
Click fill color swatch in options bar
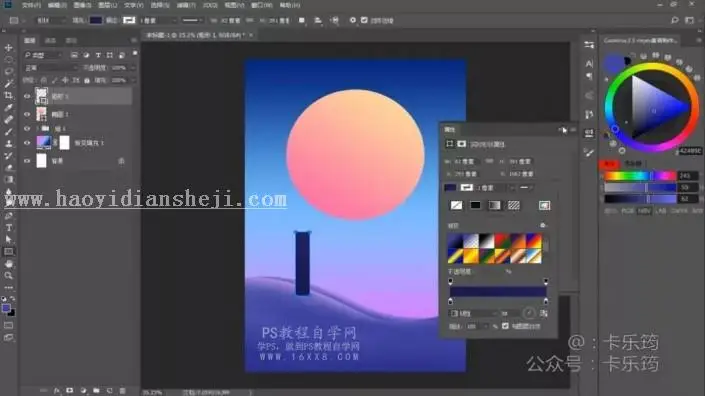click(95, 20)
